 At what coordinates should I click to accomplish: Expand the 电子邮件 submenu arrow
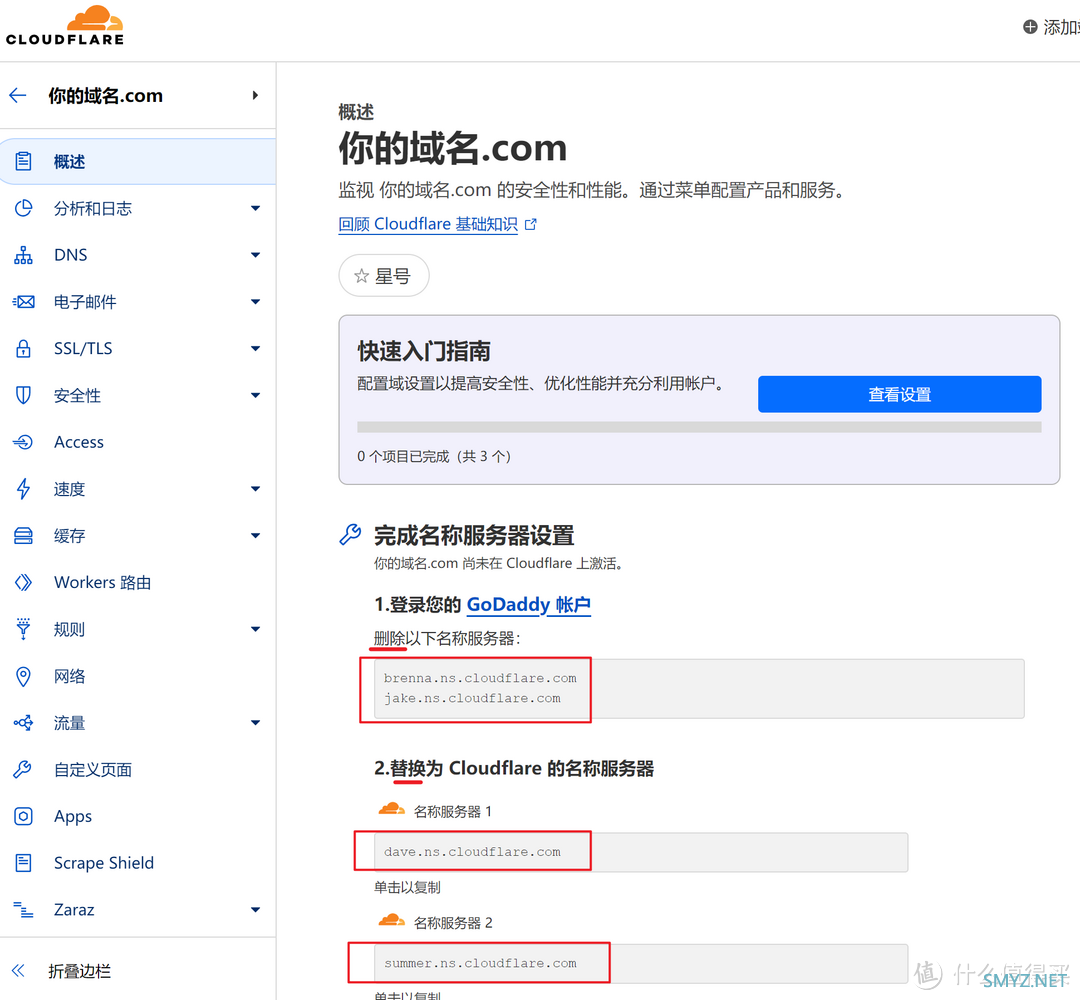[x=256, y=302]
